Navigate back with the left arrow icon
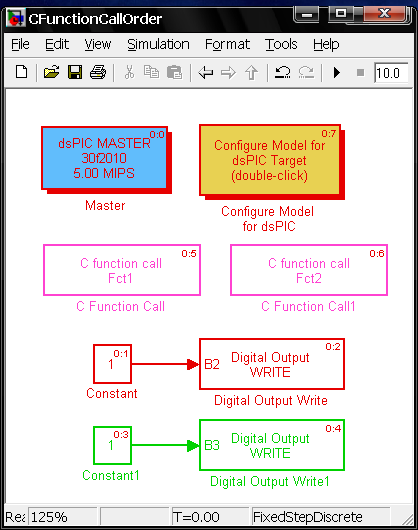 coord(205,72)
